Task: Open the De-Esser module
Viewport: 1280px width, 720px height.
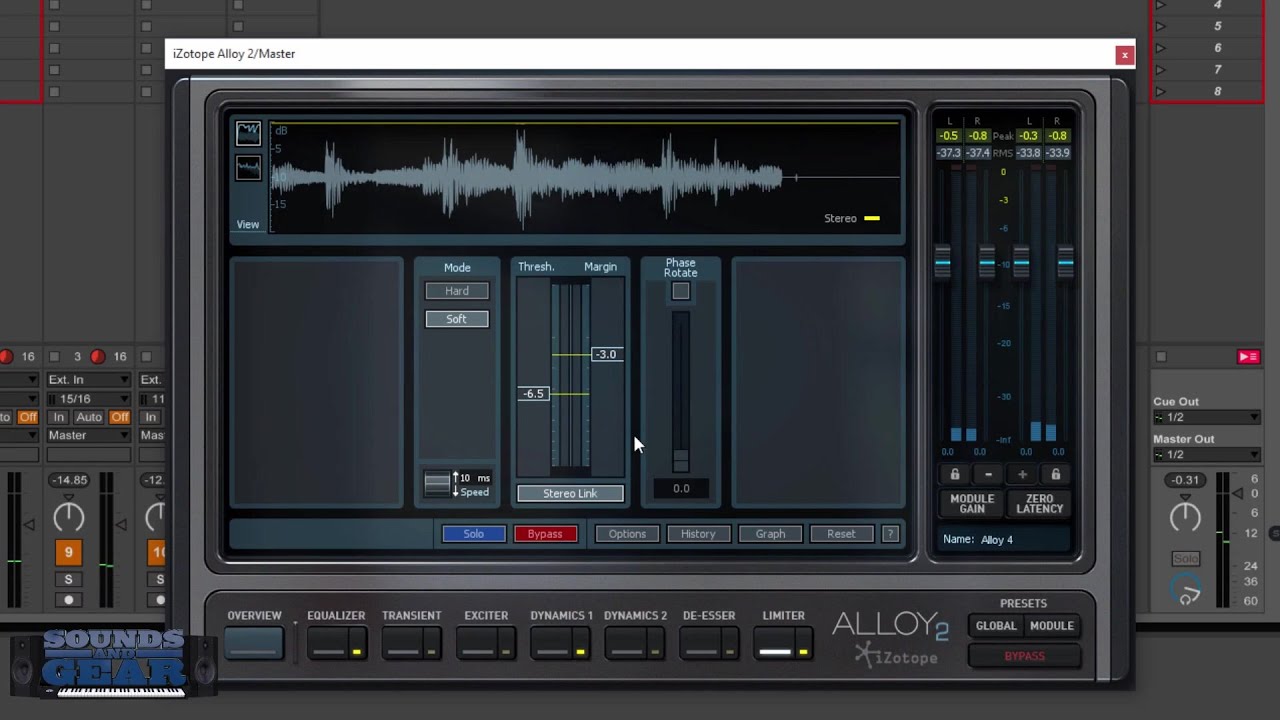Action: pos(701,643)
